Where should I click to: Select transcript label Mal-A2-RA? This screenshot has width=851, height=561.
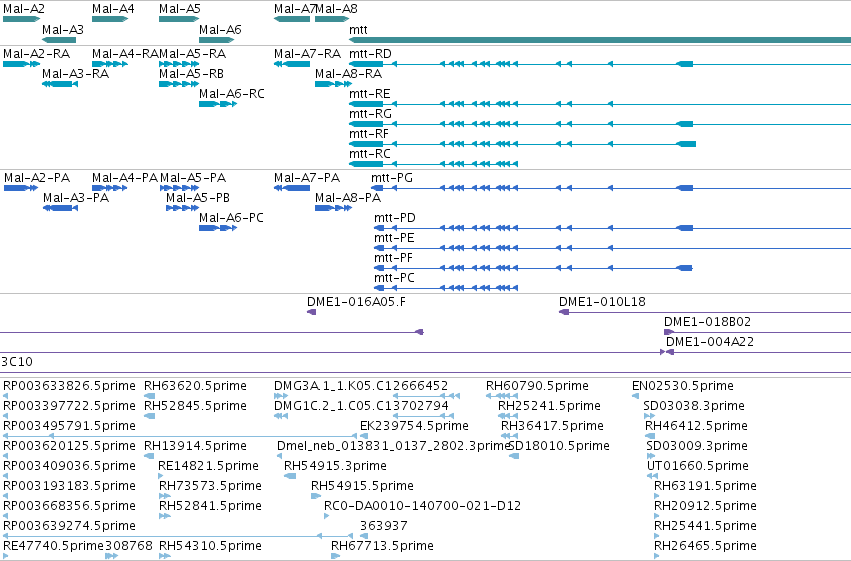pyautogui.click(x=36, y=54)
